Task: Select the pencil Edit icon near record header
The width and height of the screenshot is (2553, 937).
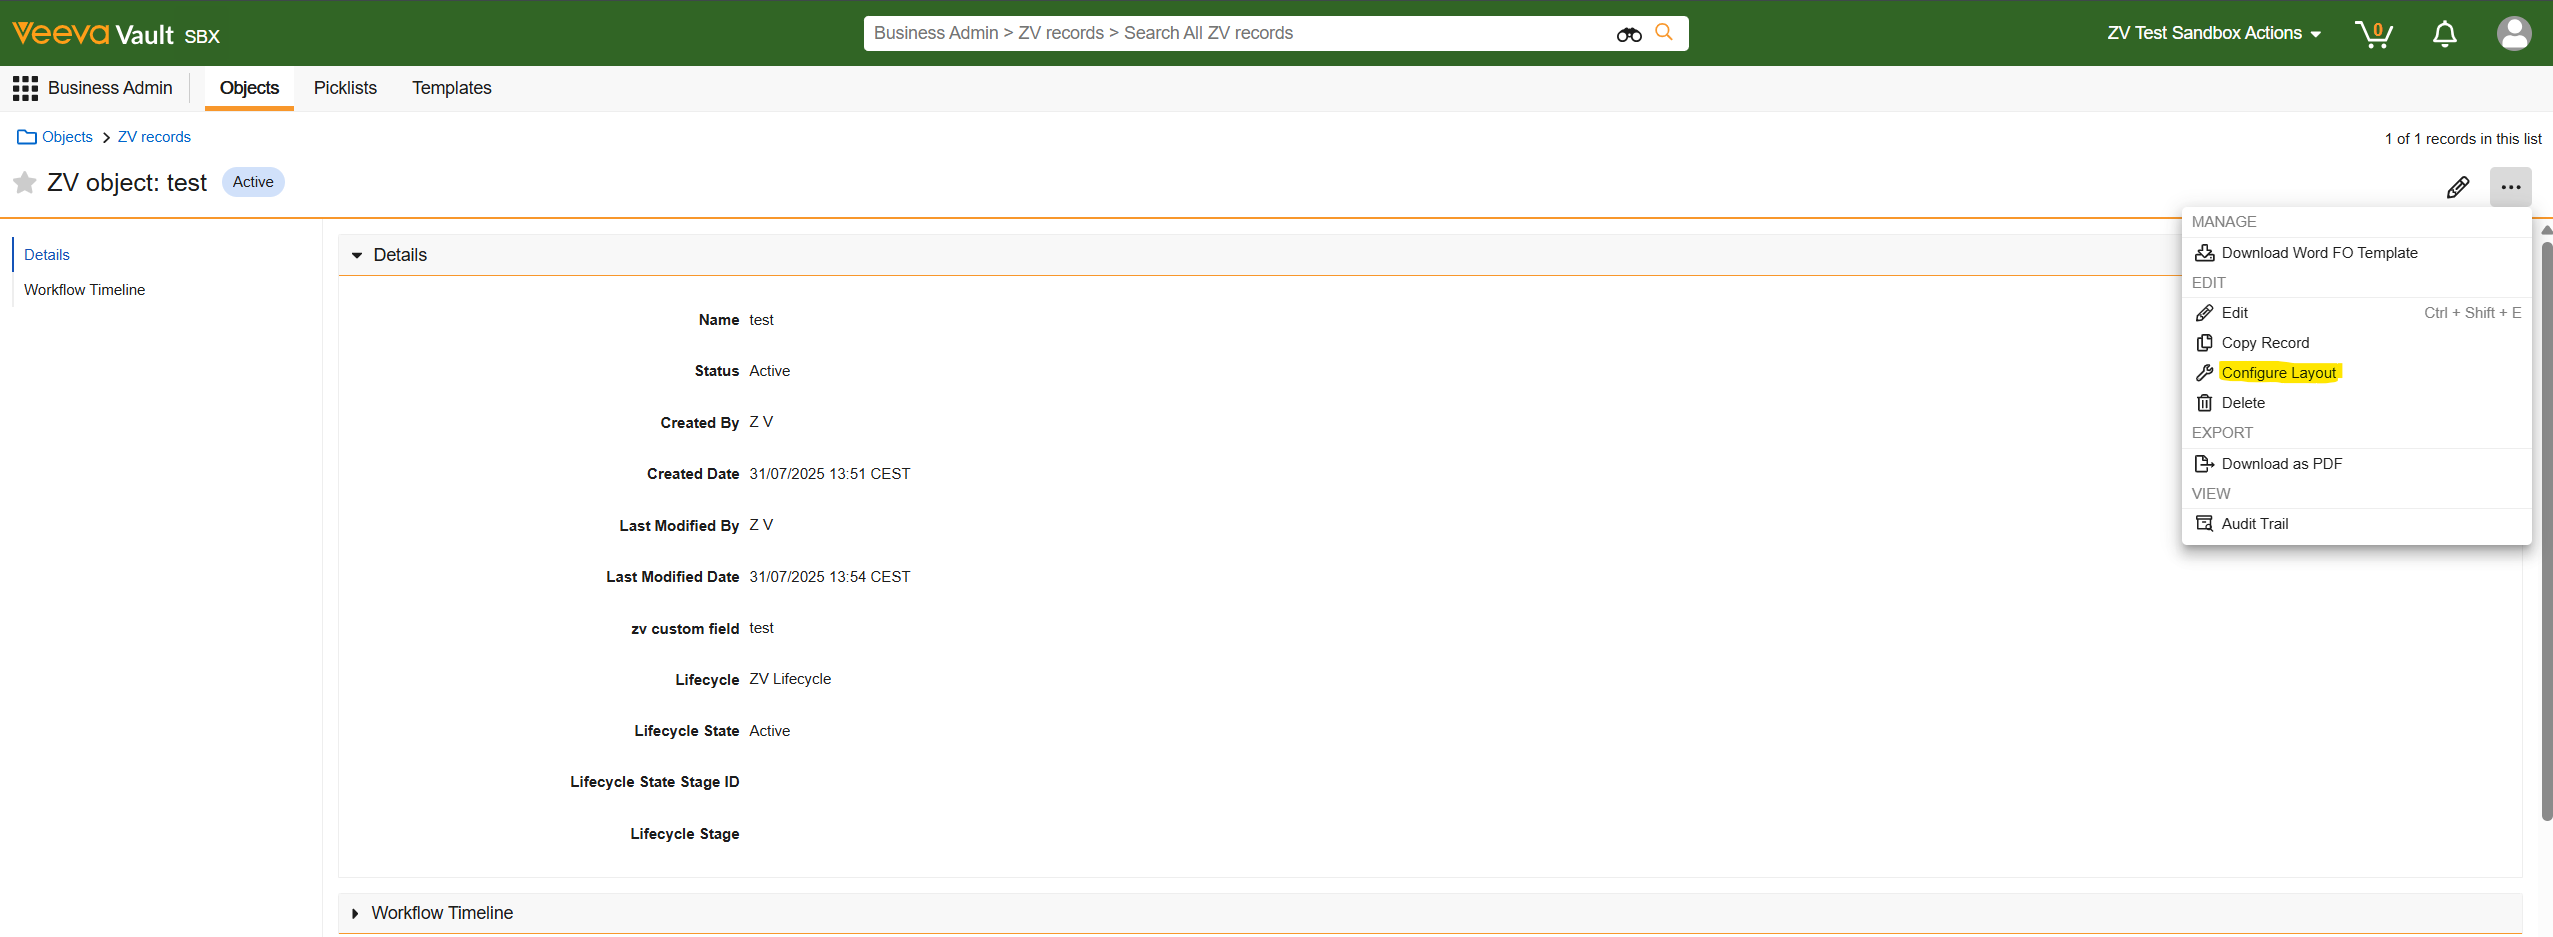Action: [2457, 187]
